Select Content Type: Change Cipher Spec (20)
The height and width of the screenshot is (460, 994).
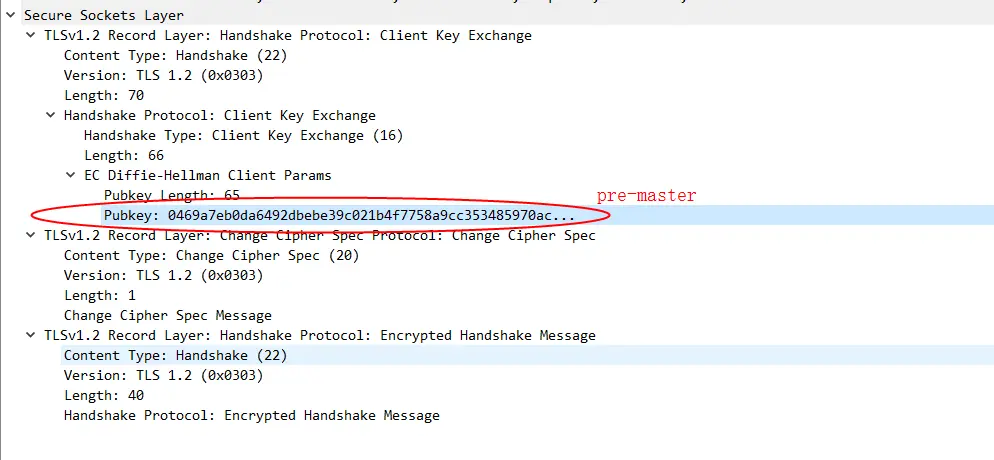pyautogui.click(x=212, y=255)
